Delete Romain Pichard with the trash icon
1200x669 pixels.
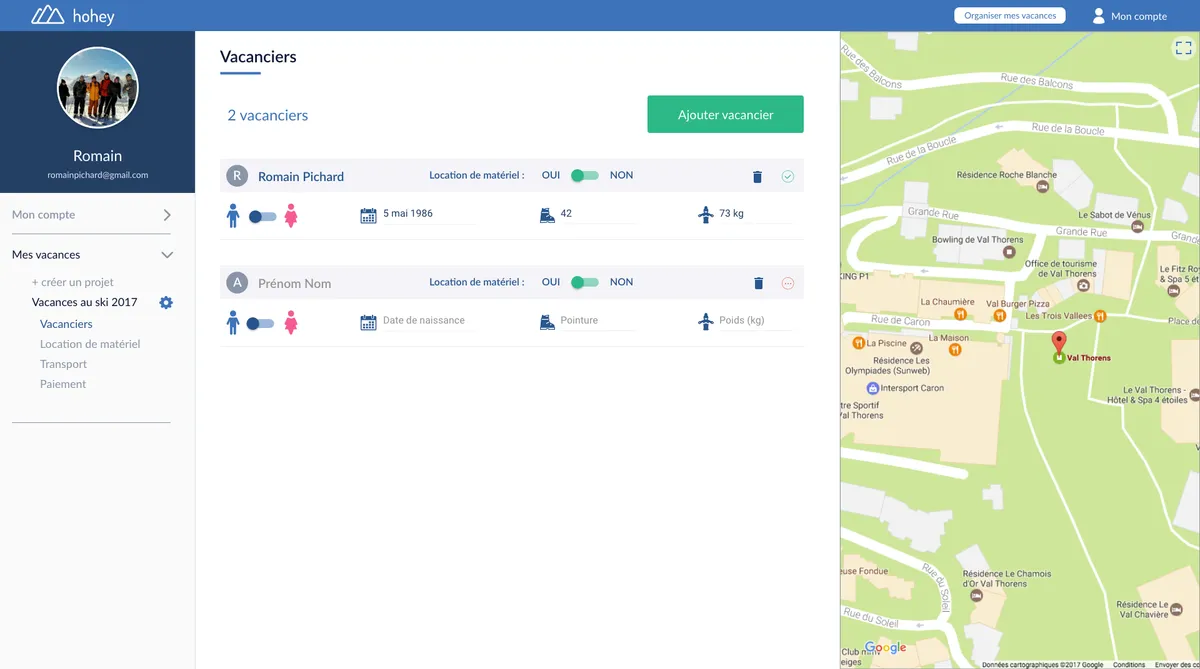tap(757, 176)
